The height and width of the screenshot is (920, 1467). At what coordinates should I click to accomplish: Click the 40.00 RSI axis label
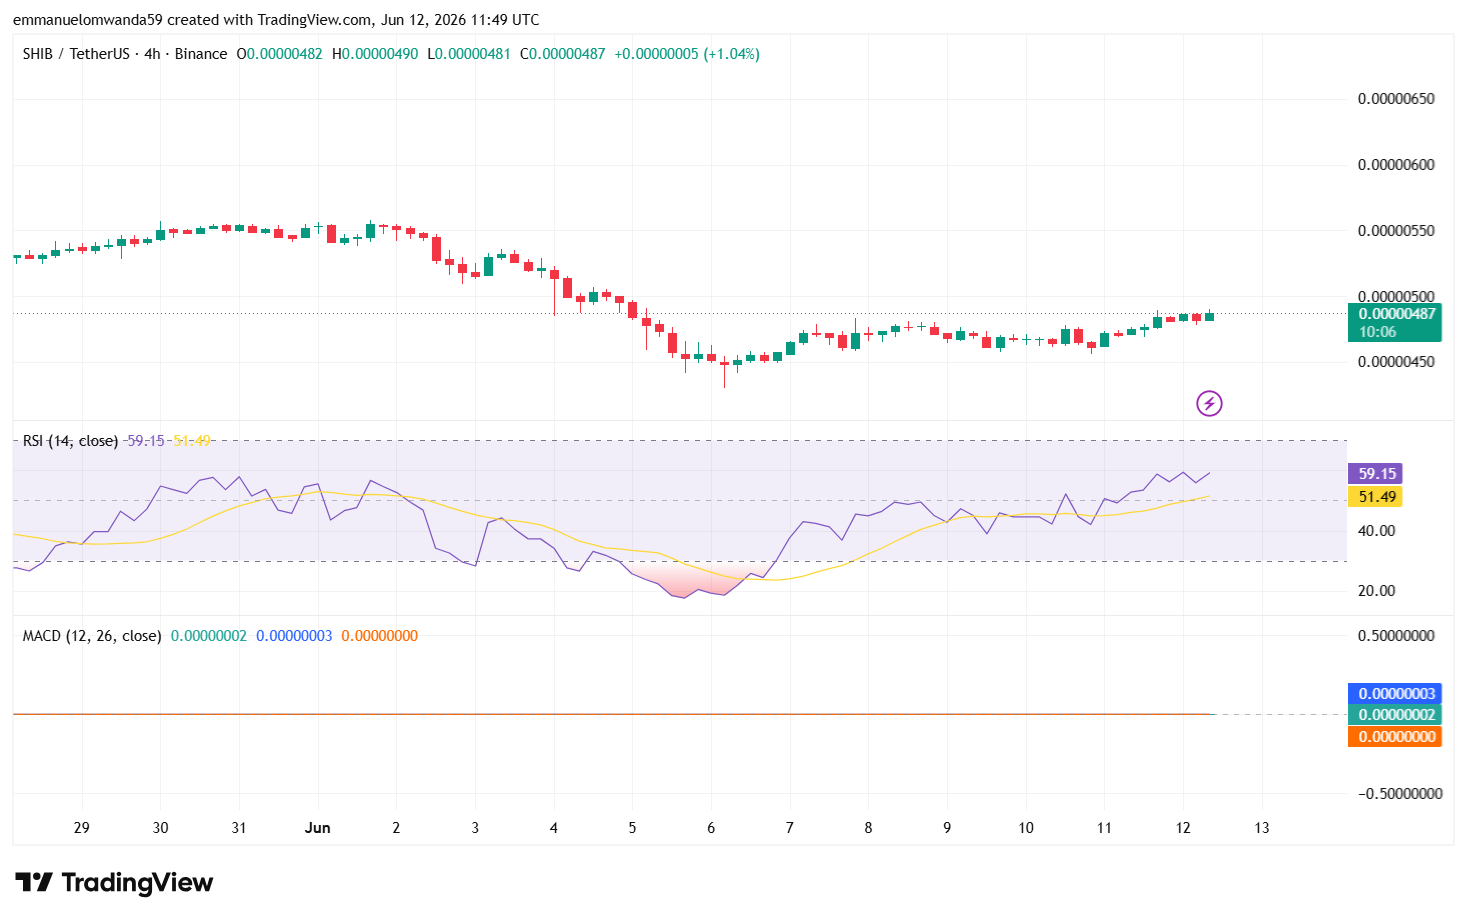1376,530
